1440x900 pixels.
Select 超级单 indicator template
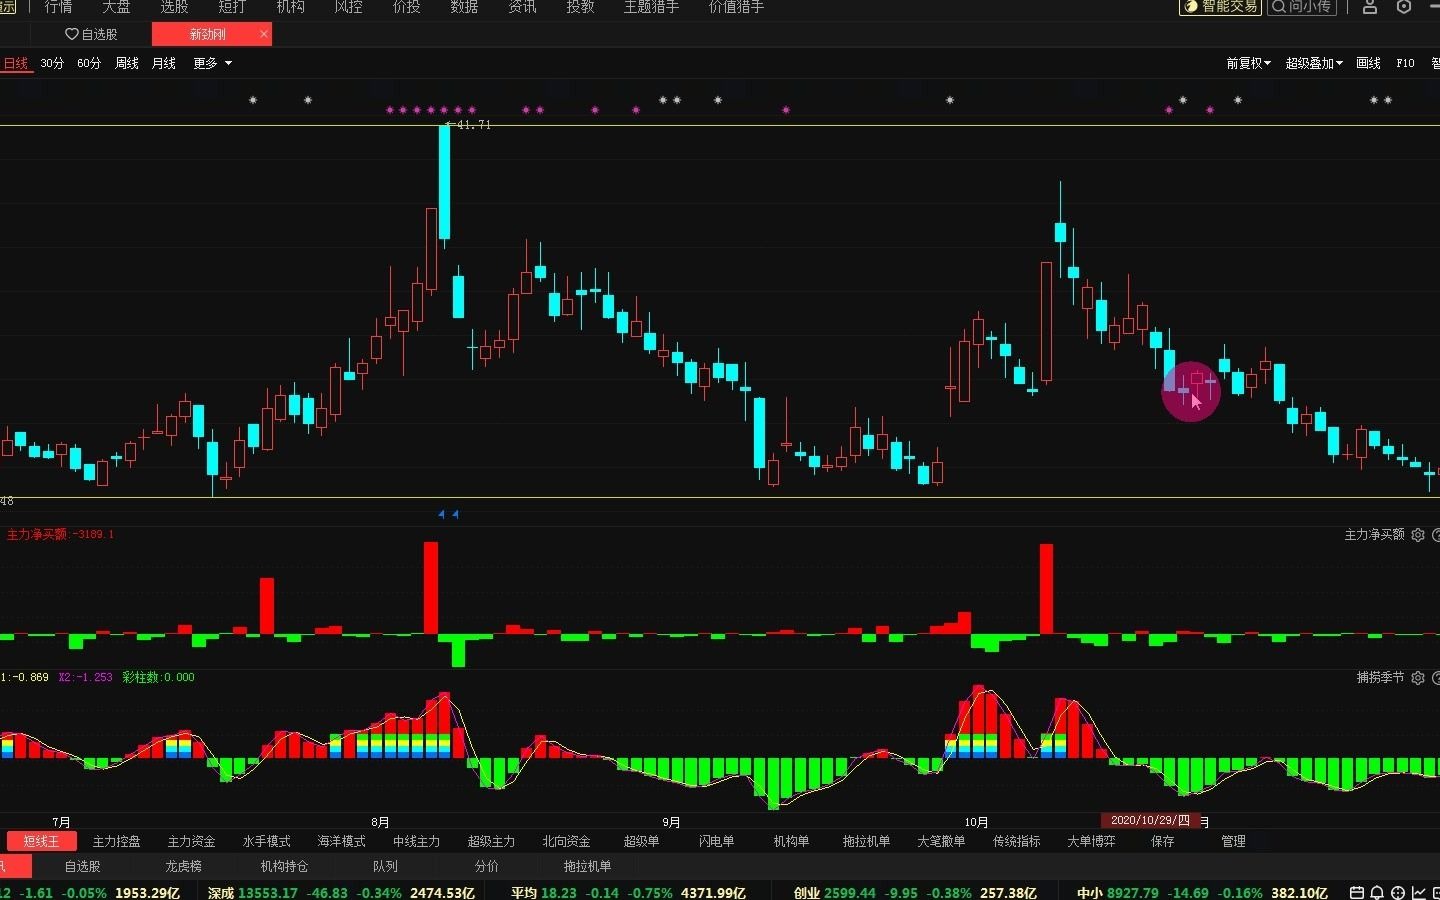pos(641,841)
